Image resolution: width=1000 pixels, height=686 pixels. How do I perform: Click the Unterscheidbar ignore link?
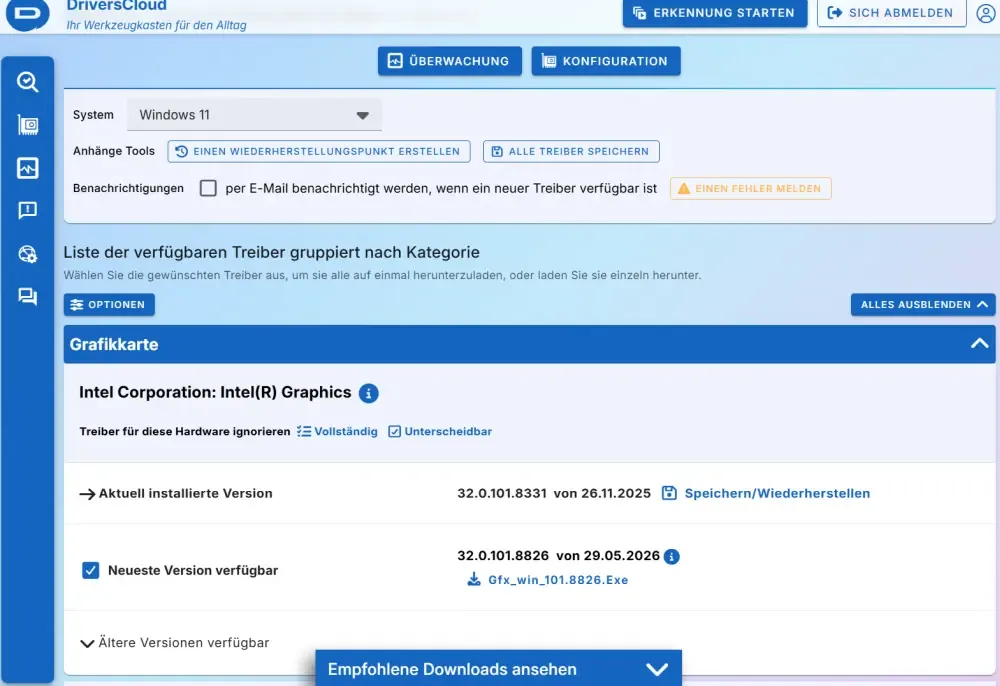(440, 432)
